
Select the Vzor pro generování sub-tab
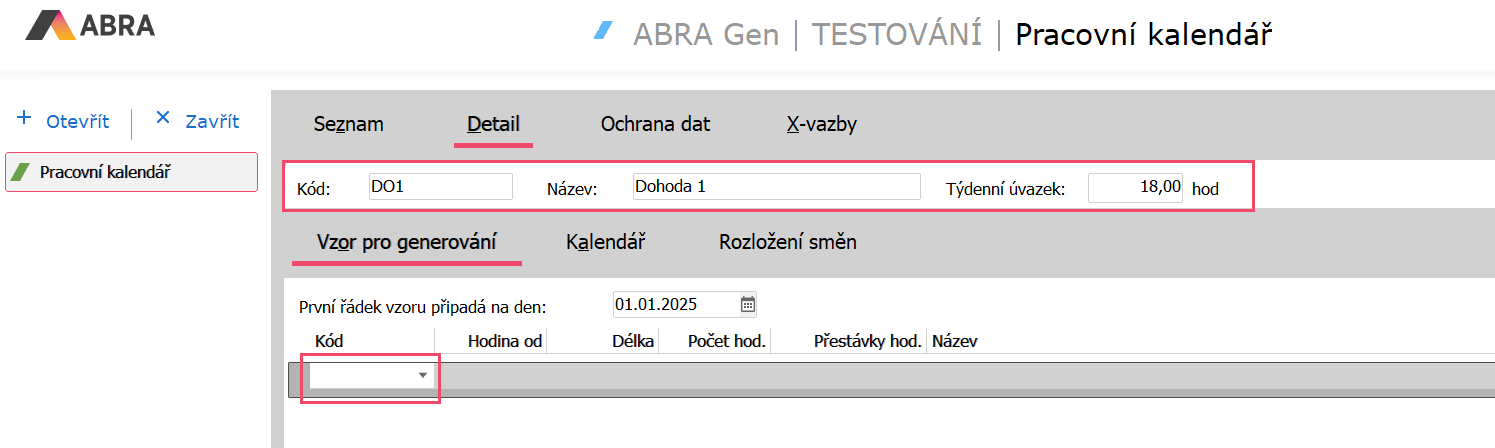pyautogui.click(x=406, y=242)
